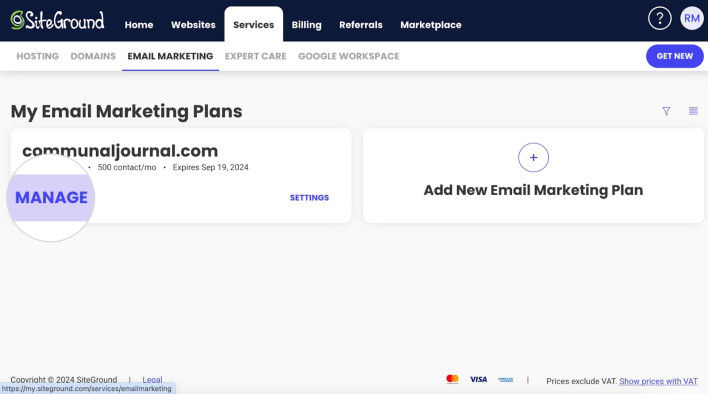This screenshot has height=394, width=708.
Task: Select the Services tab
Action: point(253,25)
